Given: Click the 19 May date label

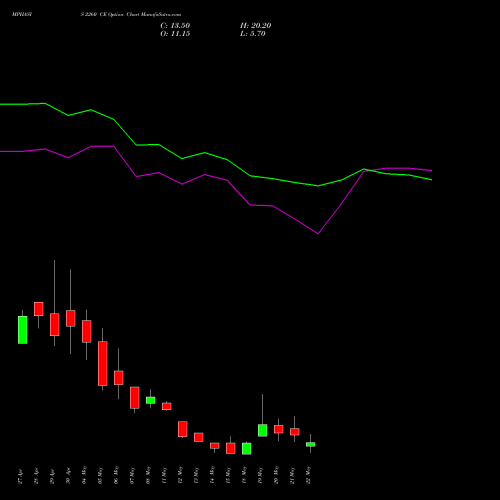Looking at the screenshot, I should tap(260, 475).
